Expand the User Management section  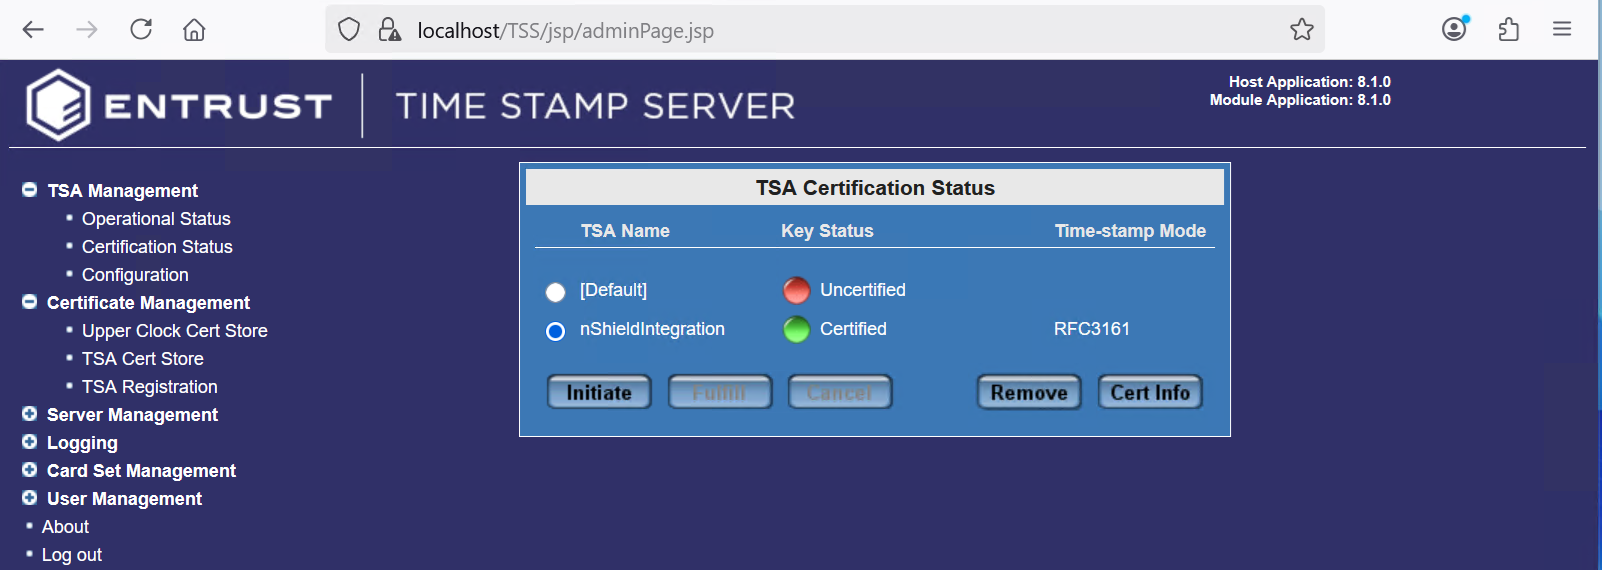[30, 498]
